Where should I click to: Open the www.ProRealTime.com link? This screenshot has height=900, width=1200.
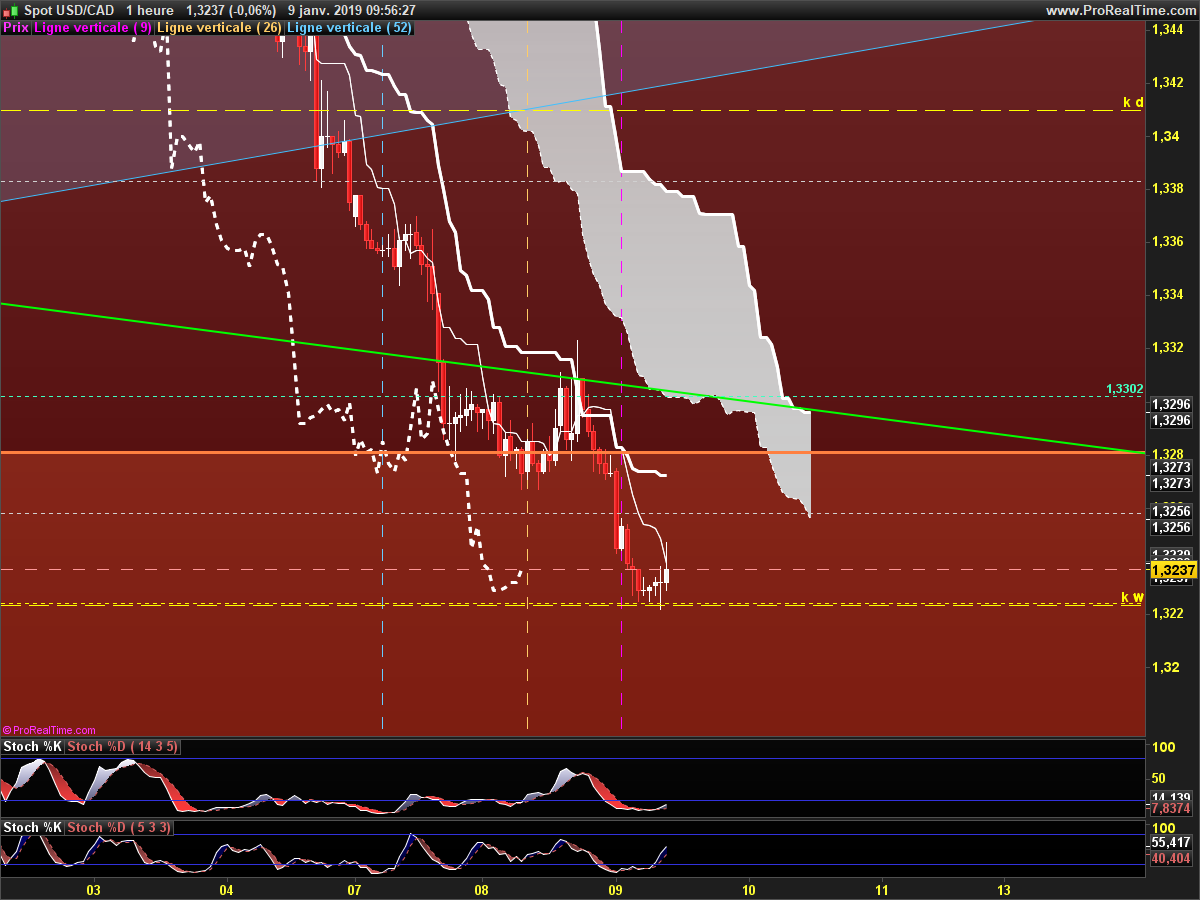tap(1120, 10)
